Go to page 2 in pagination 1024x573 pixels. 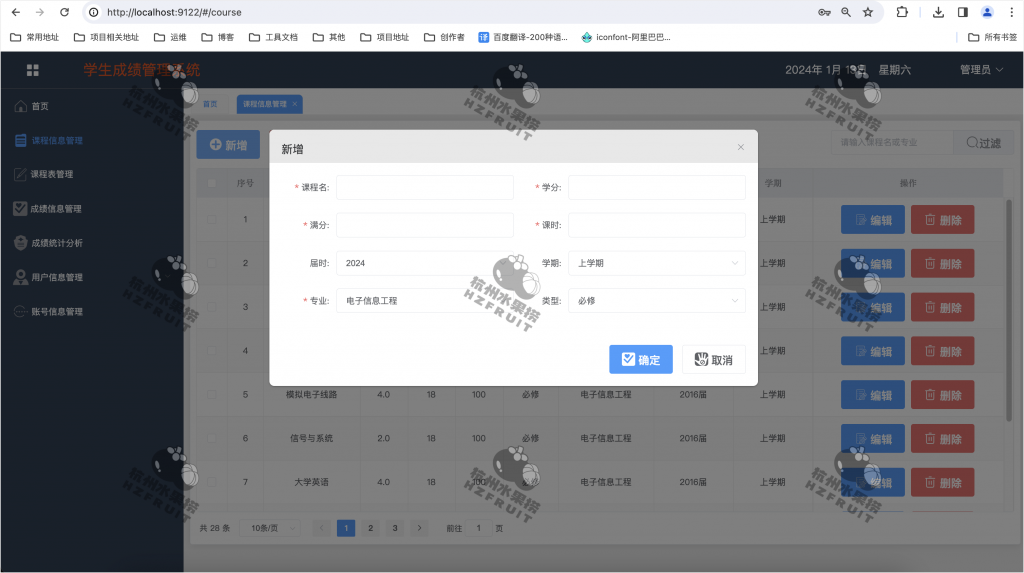click(x=370, y=528)
